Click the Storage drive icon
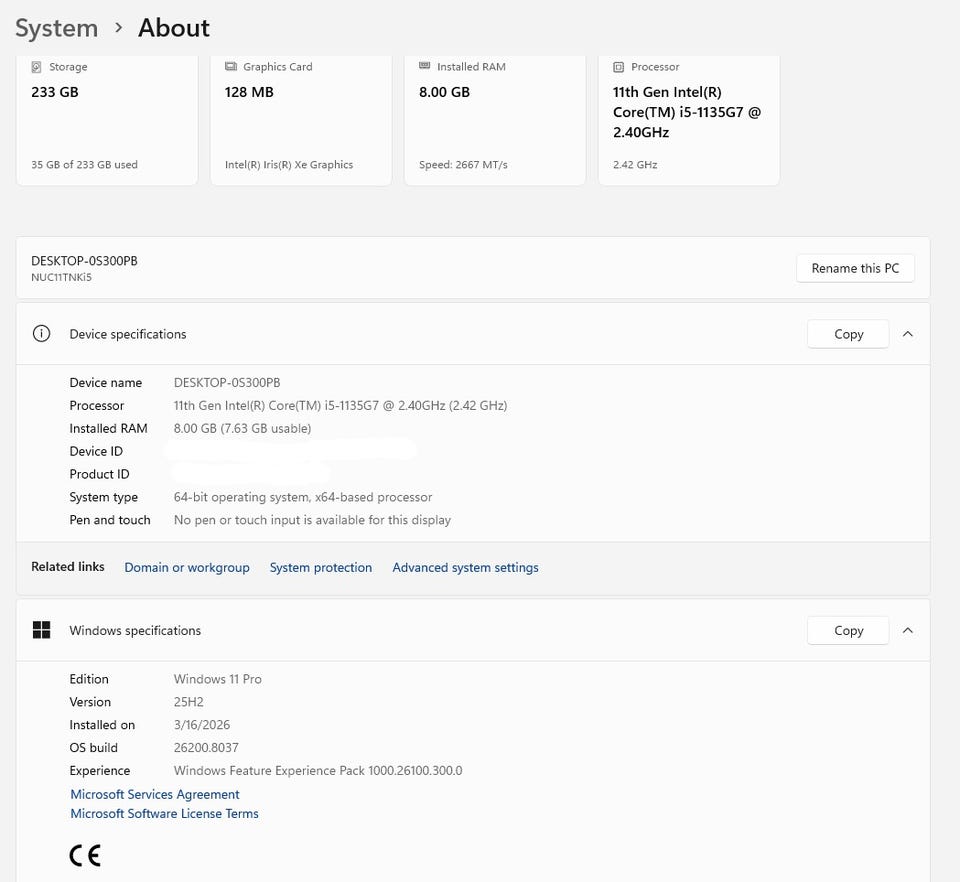This screenshot has width=960, height=882. 37,67
